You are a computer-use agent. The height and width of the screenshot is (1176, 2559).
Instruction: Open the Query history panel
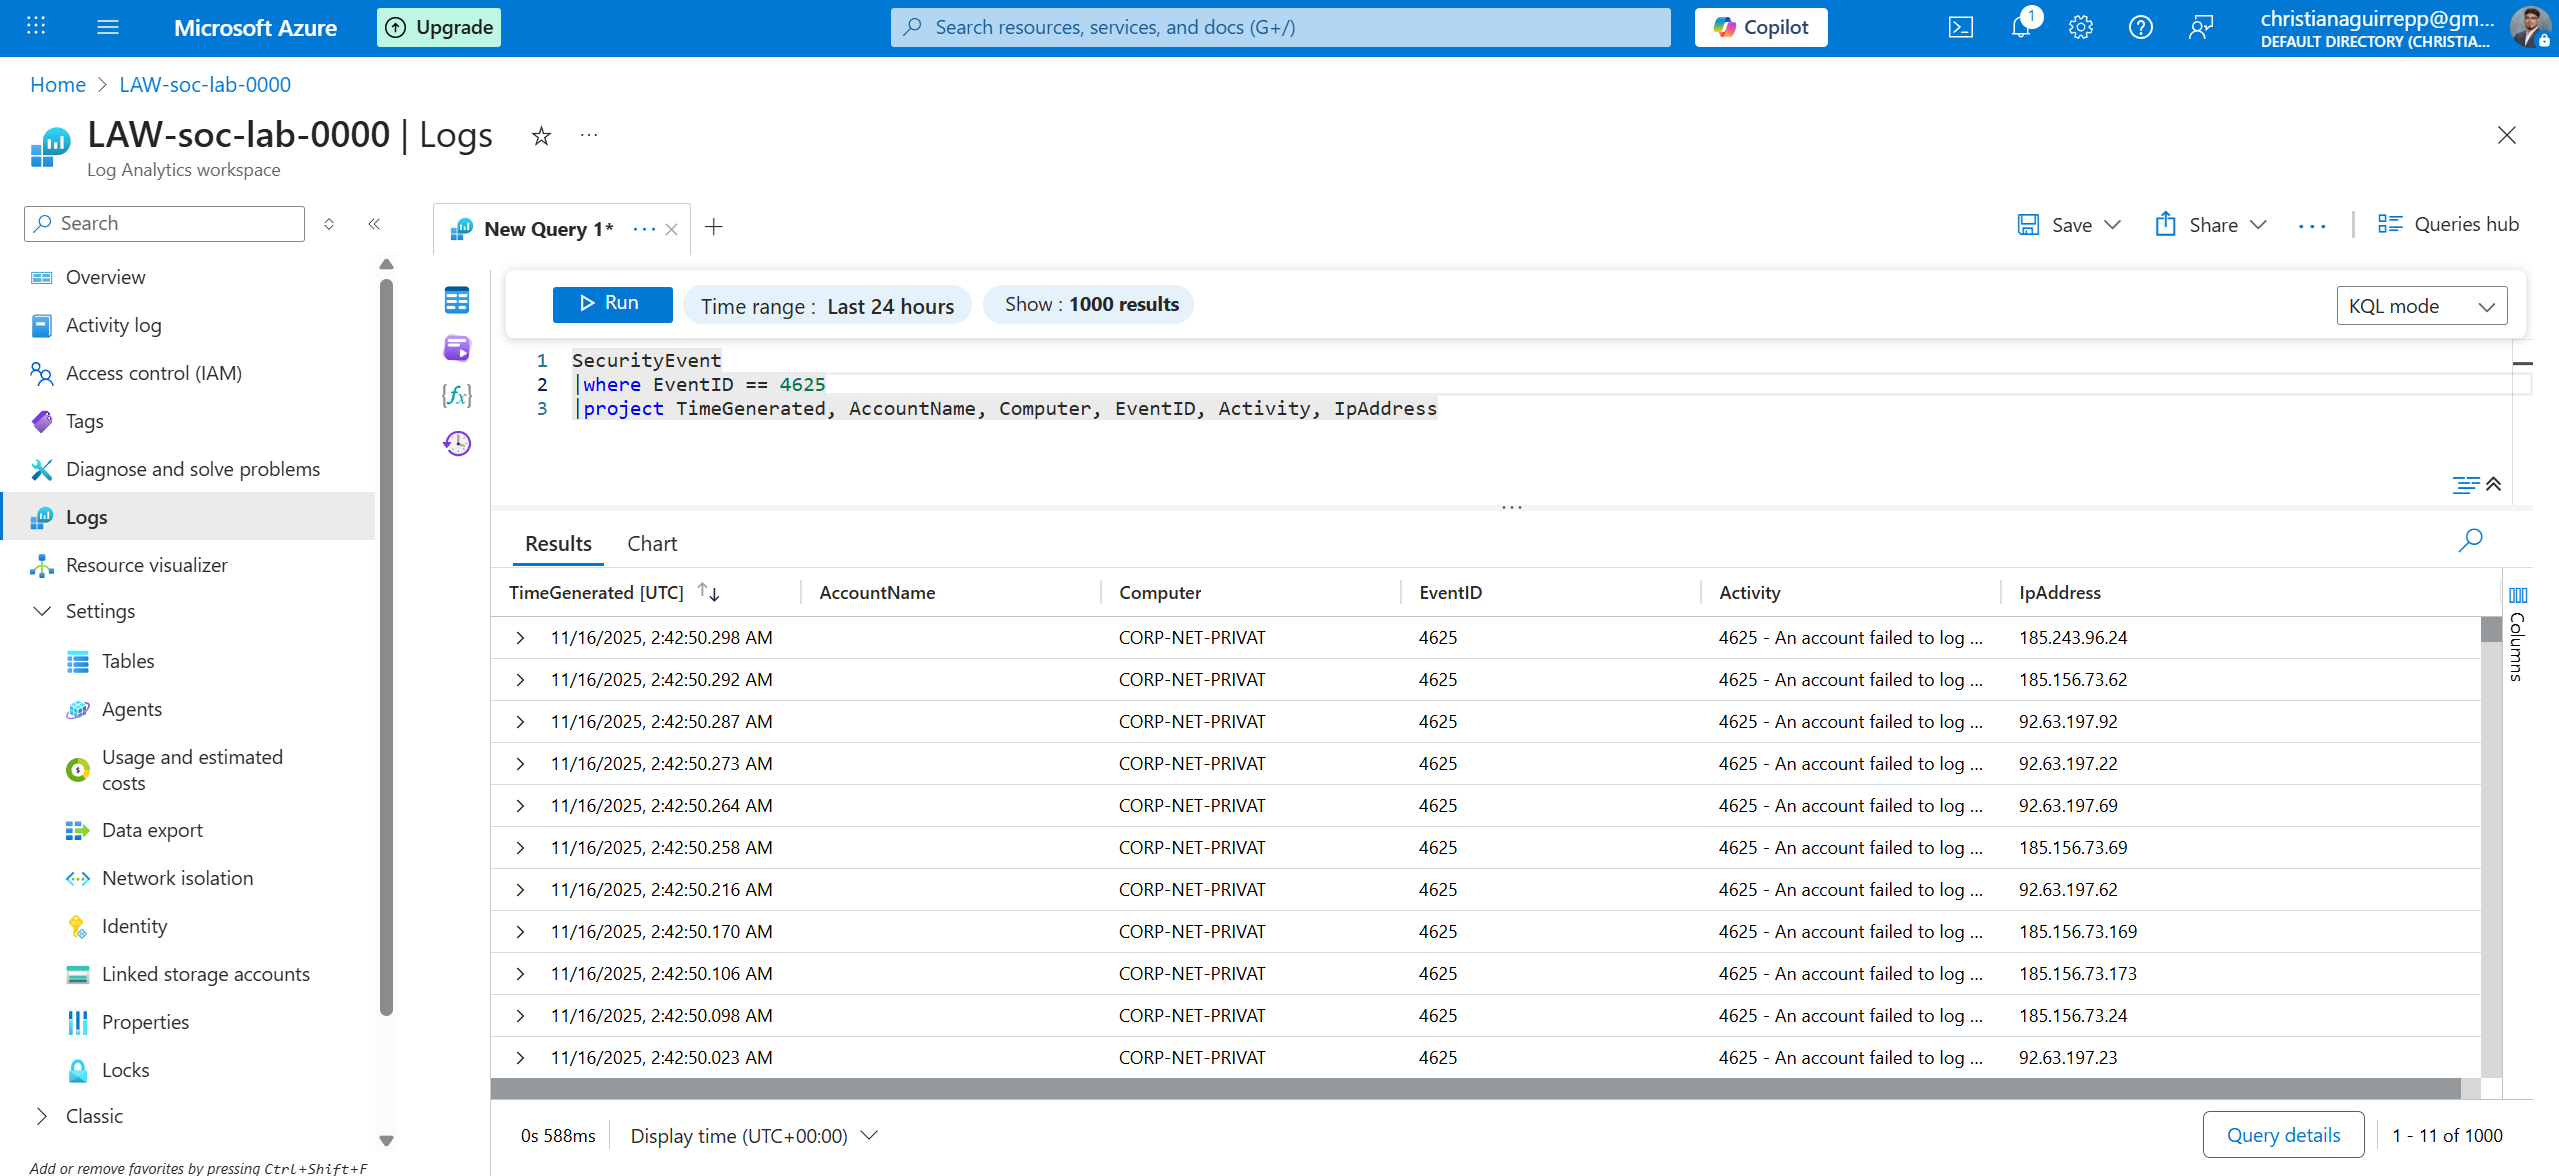[x=456, y=443]
